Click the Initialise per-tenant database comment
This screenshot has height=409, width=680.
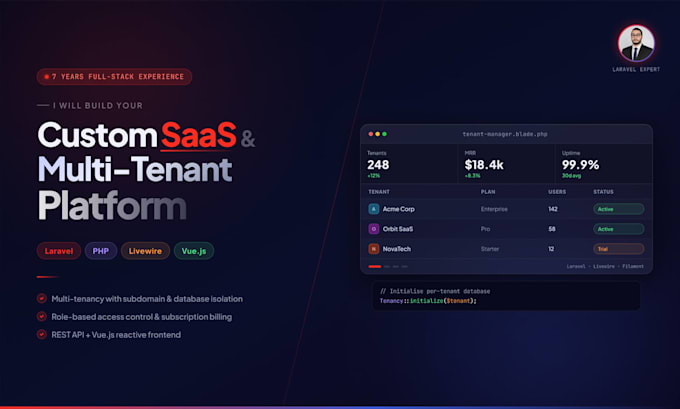[435, 291]
